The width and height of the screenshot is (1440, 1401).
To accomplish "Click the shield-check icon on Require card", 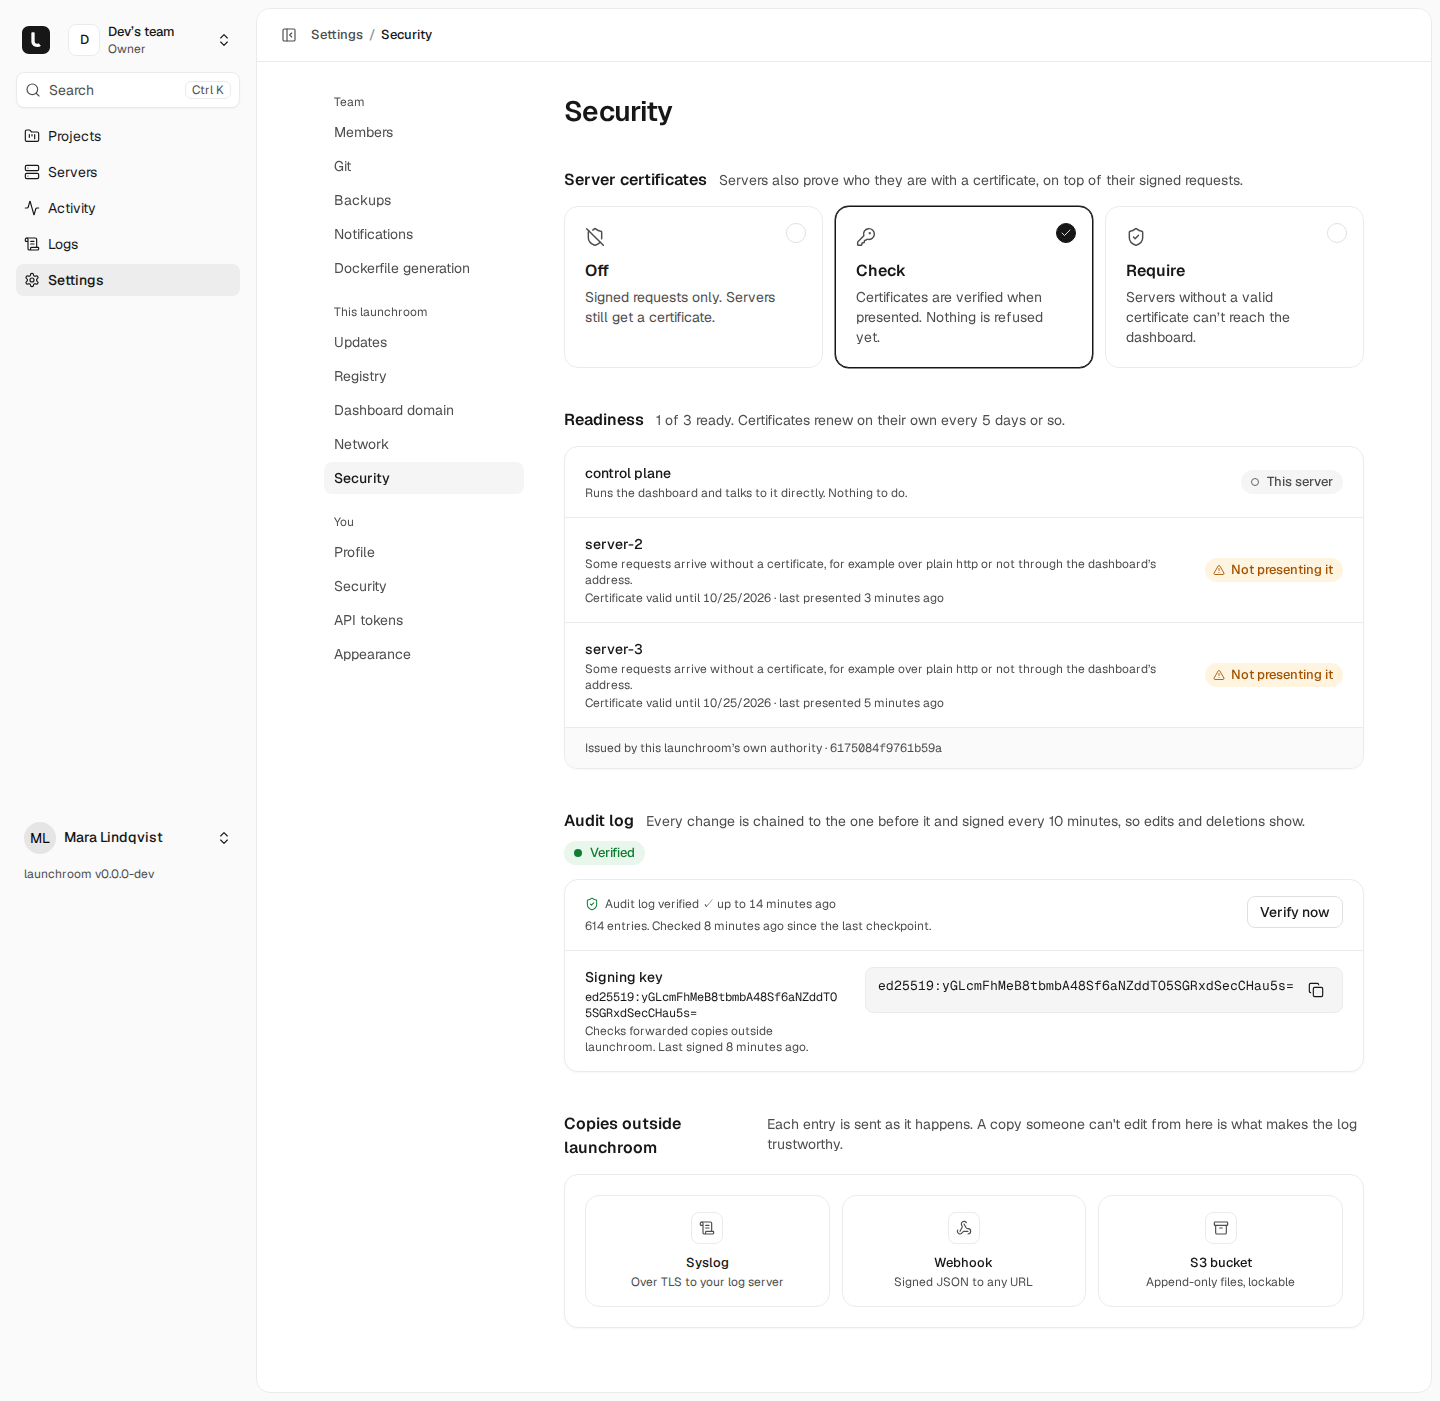I will coord(1136,237).
